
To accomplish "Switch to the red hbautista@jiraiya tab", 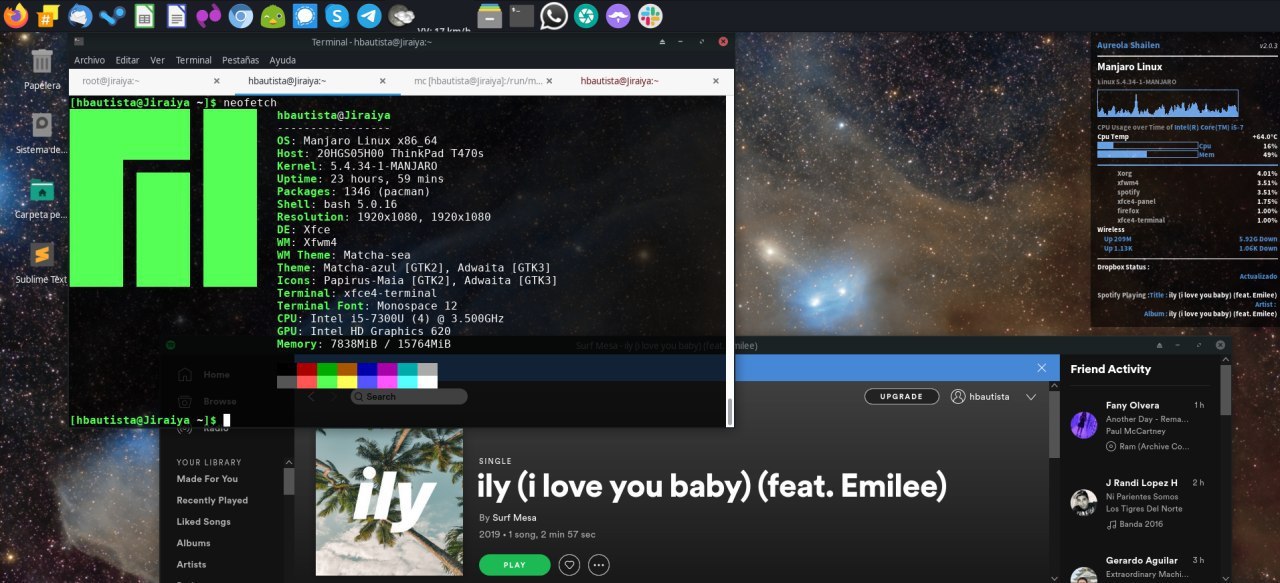I will [650, 81].
